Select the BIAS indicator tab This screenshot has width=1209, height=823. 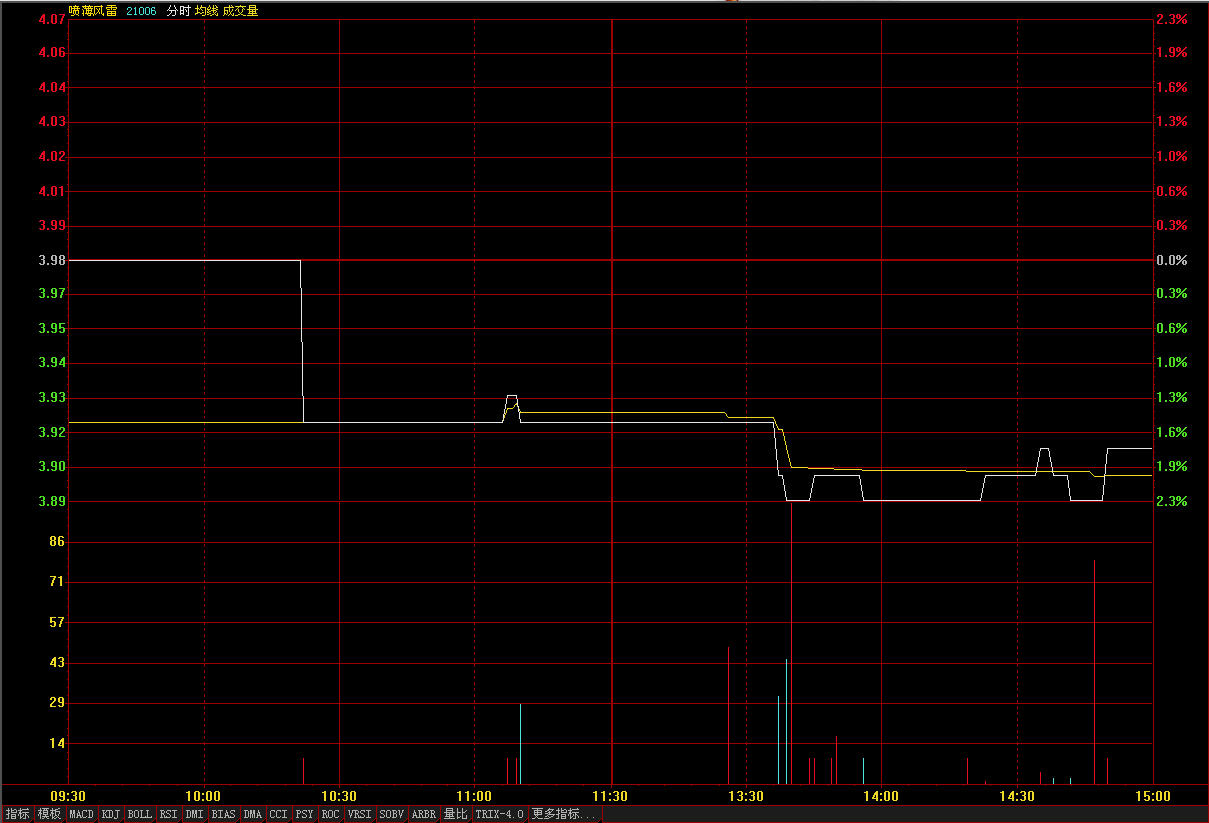point(224,814)
